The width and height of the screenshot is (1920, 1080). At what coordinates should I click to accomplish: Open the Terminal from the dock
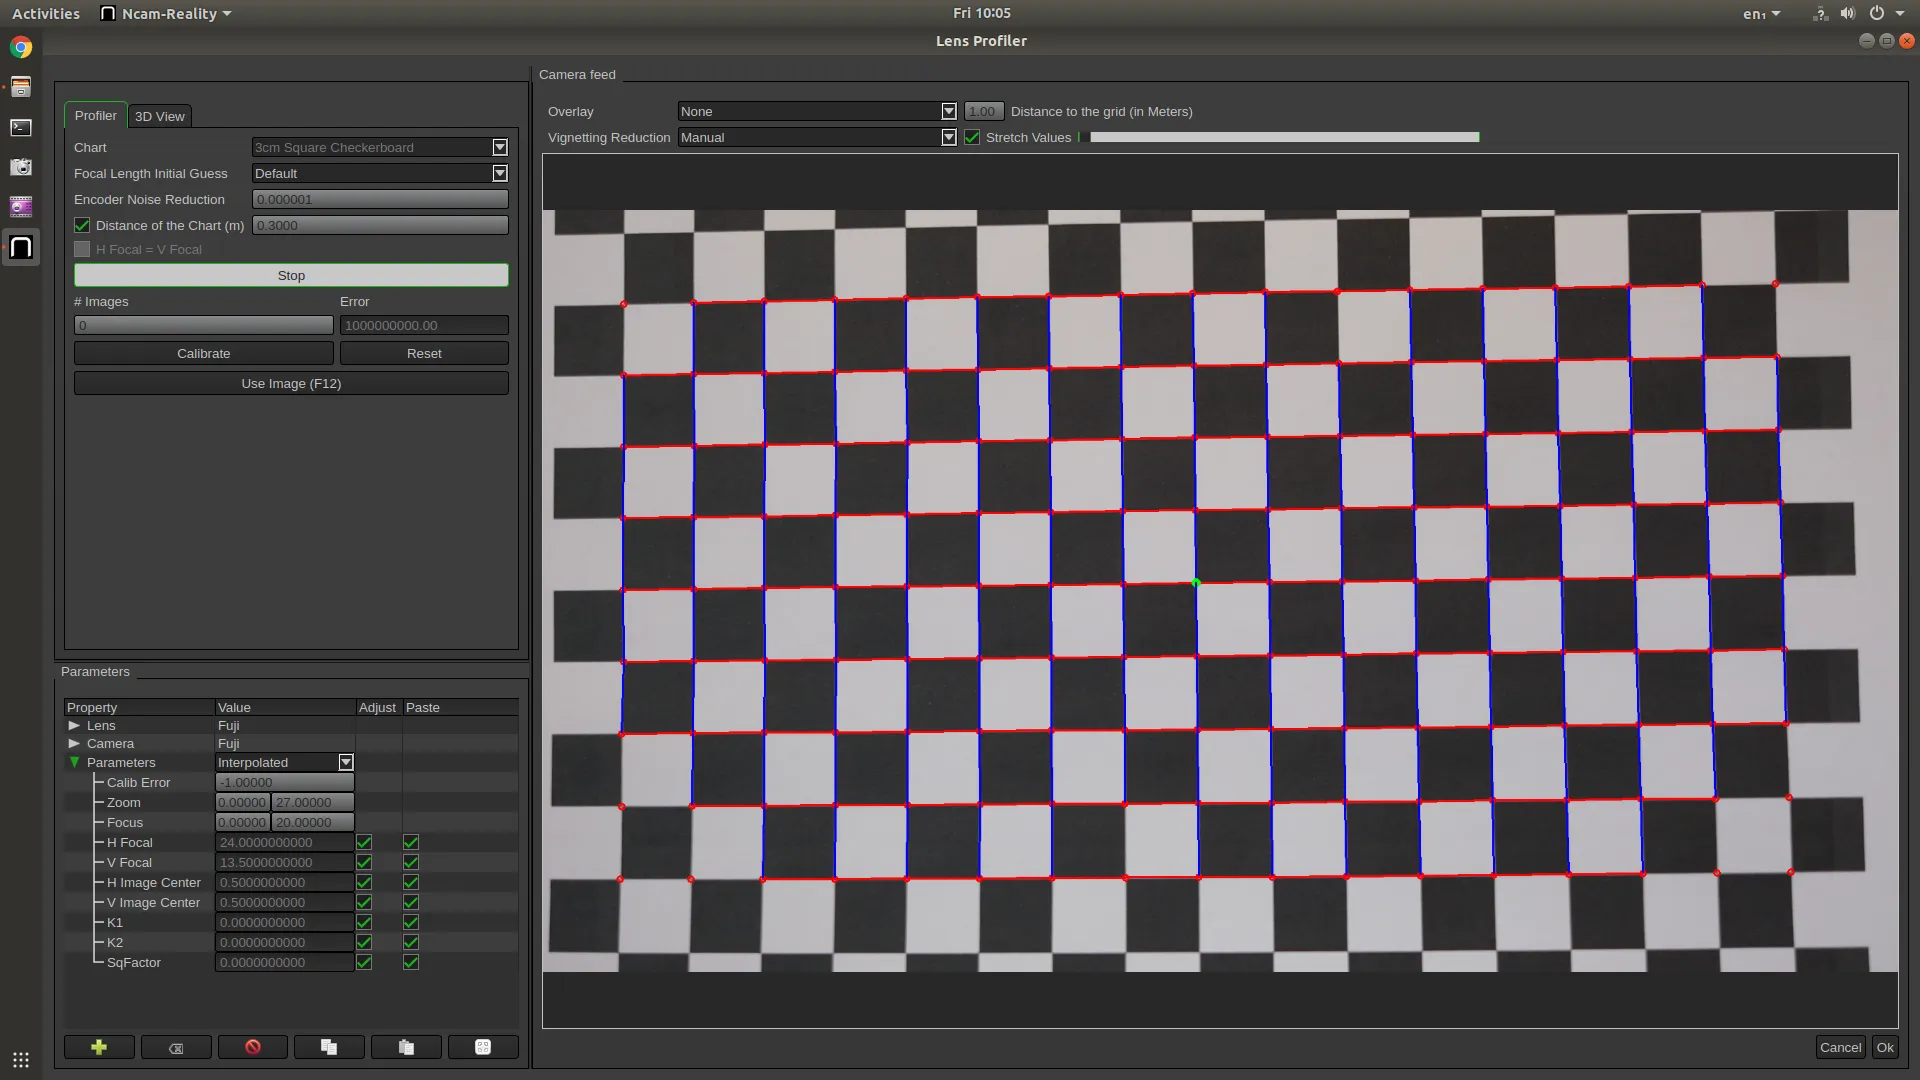[21, 127]
